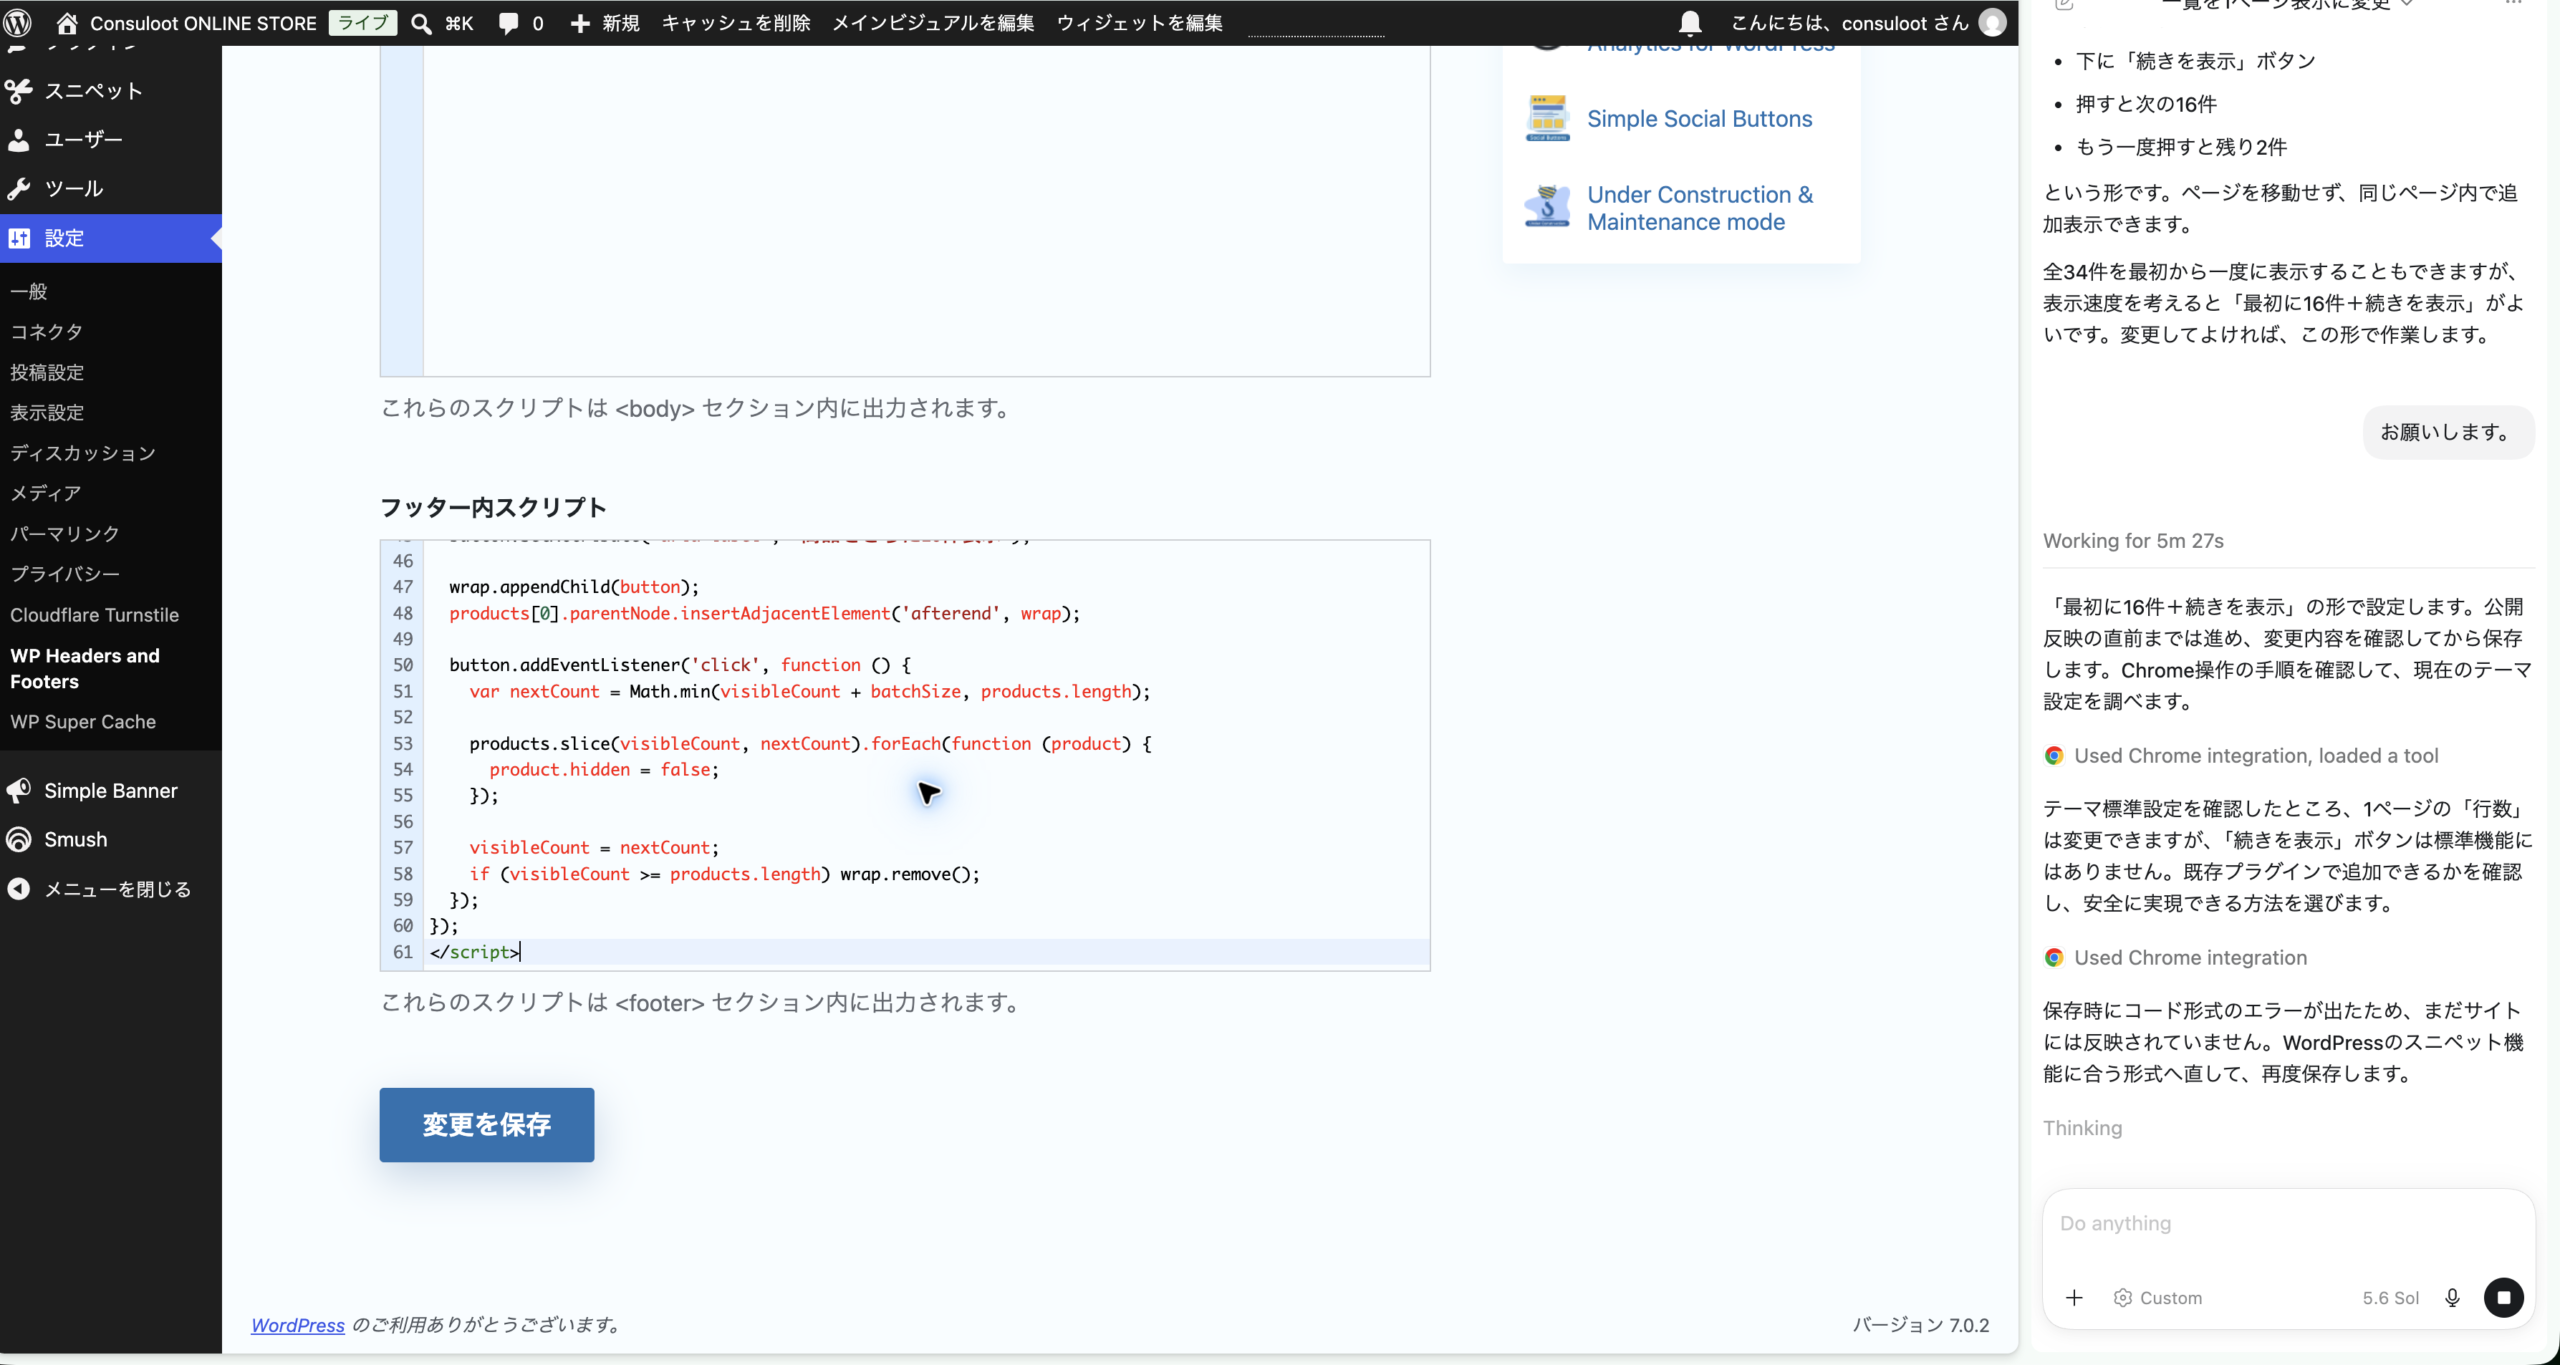The width and height of the screenshot is (2560, 1365).
Task: Click ウィジェットを編集 in admin bar
Action: (1139, 23)
